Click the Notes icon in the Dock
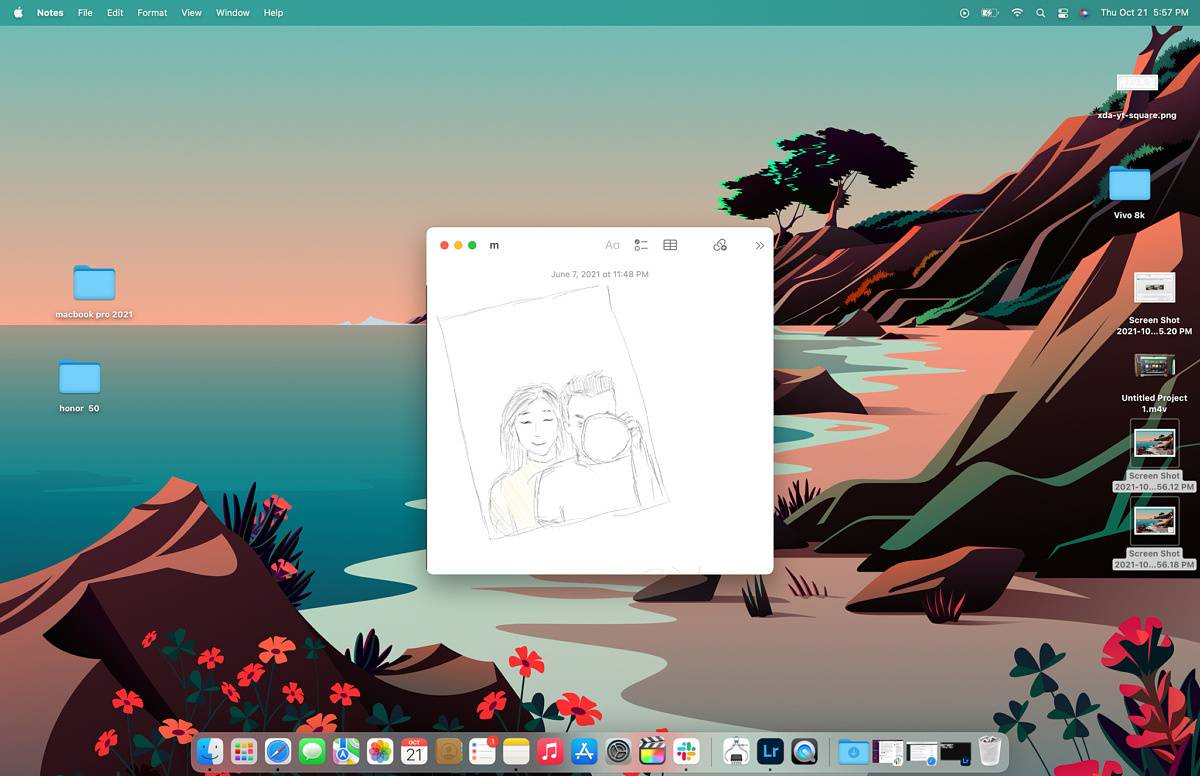Screen dimensions: 1200x776 pos(516,751)
